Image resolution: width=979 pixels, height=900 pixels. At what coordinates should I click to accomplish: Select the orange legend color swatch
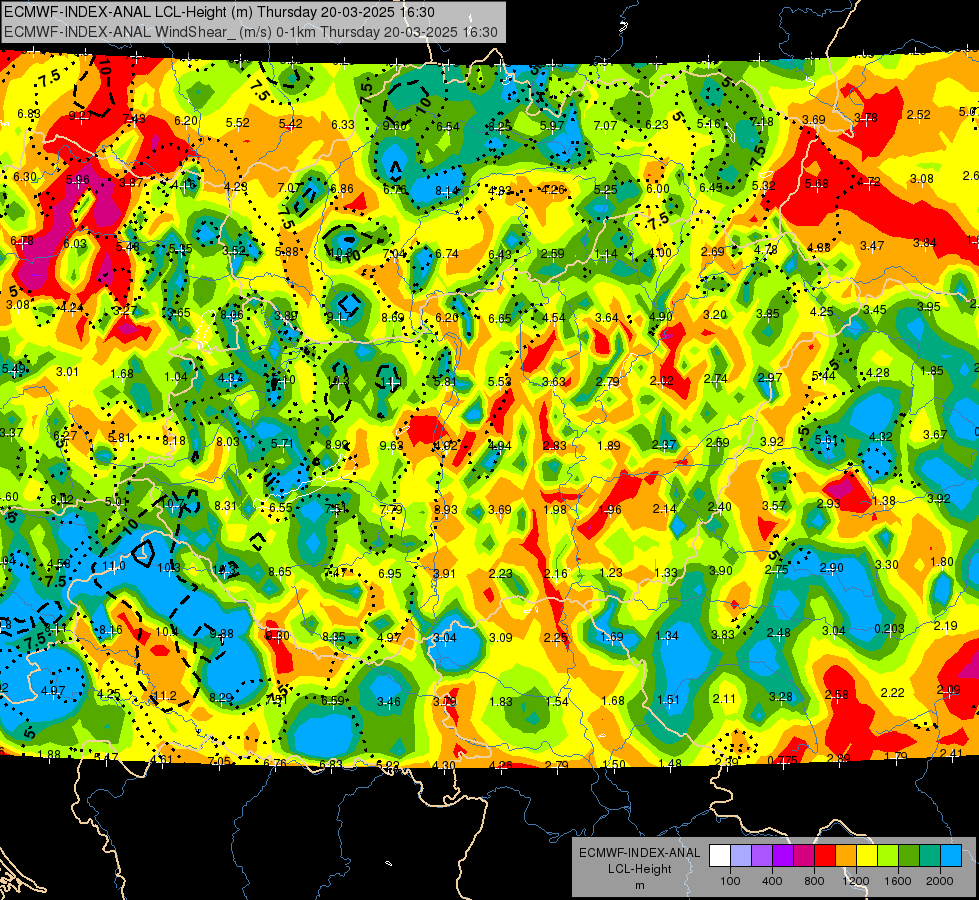pyautogui.click(x=845, y=856)
